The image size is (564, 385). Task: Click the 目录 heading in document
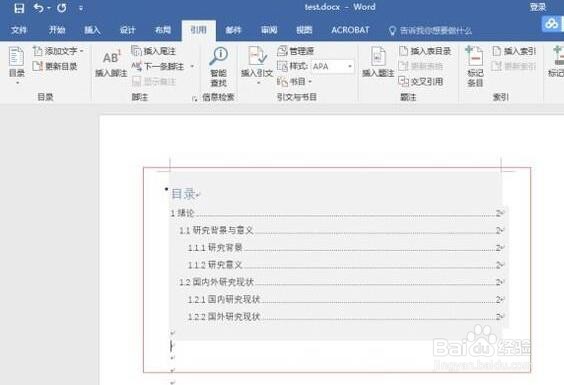tap(183, 194)
